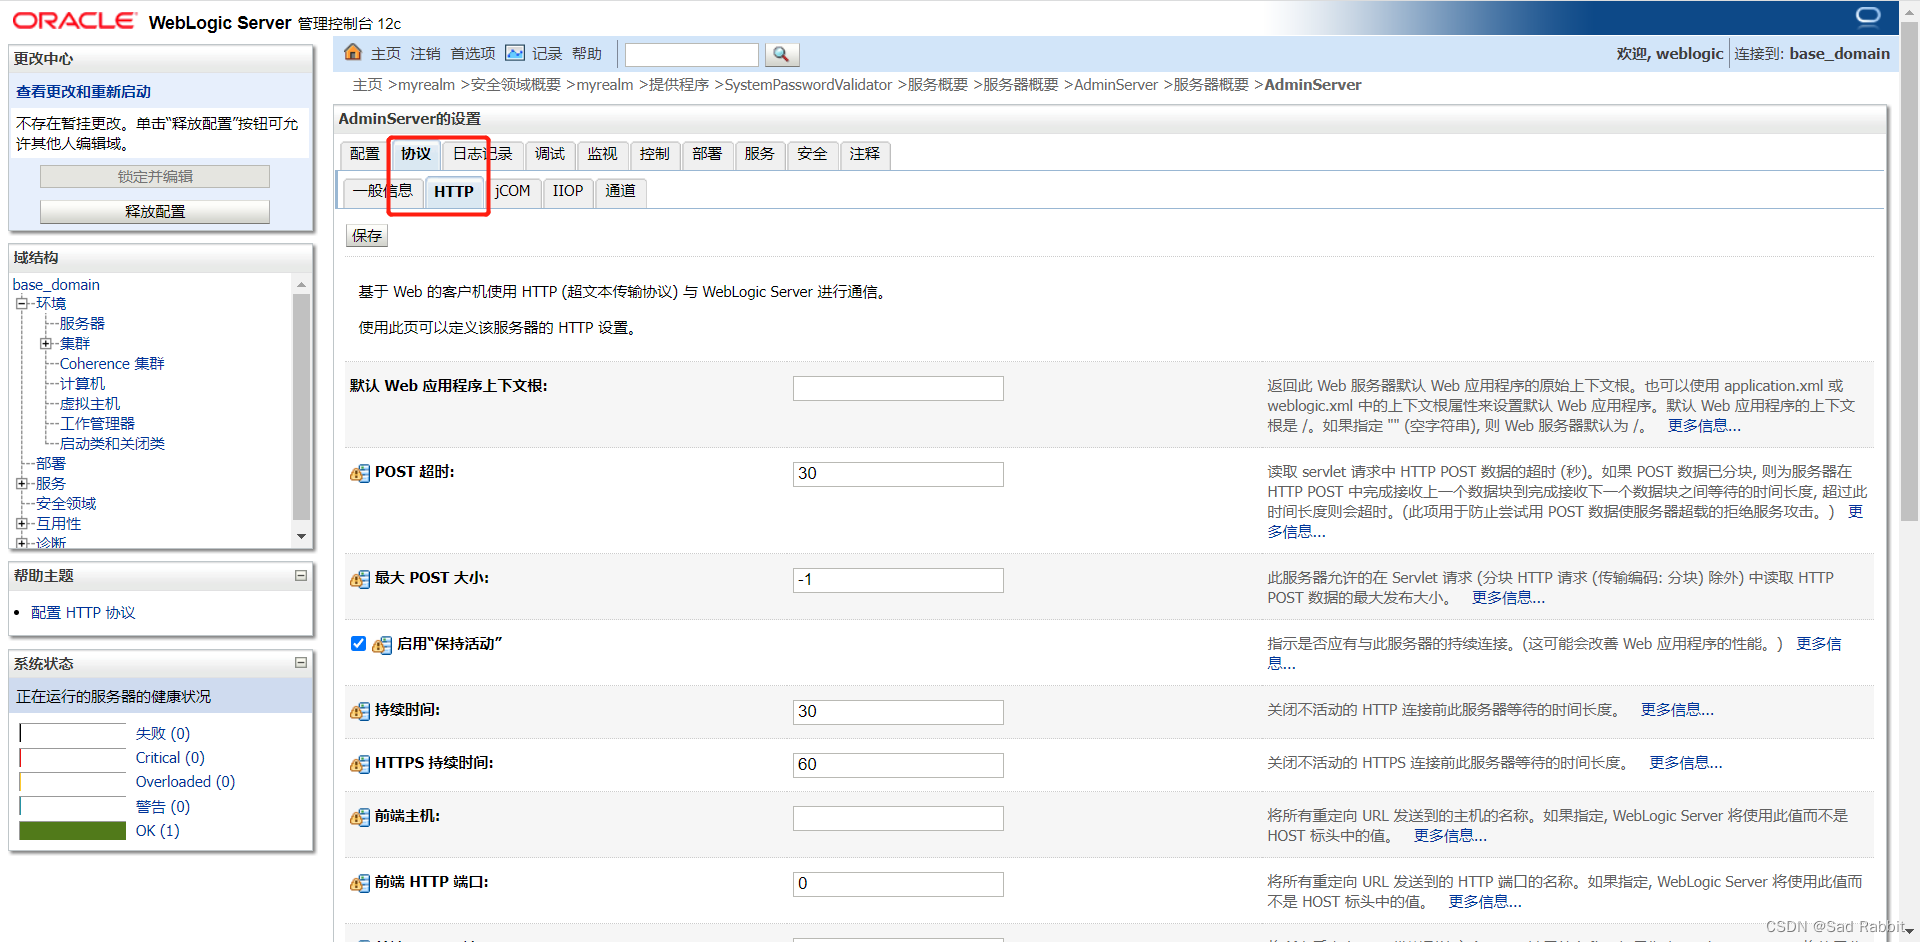Screen dimensions: 1920x942
Task: Click the help icon beside 前端主机
Action: pos(359,817)
